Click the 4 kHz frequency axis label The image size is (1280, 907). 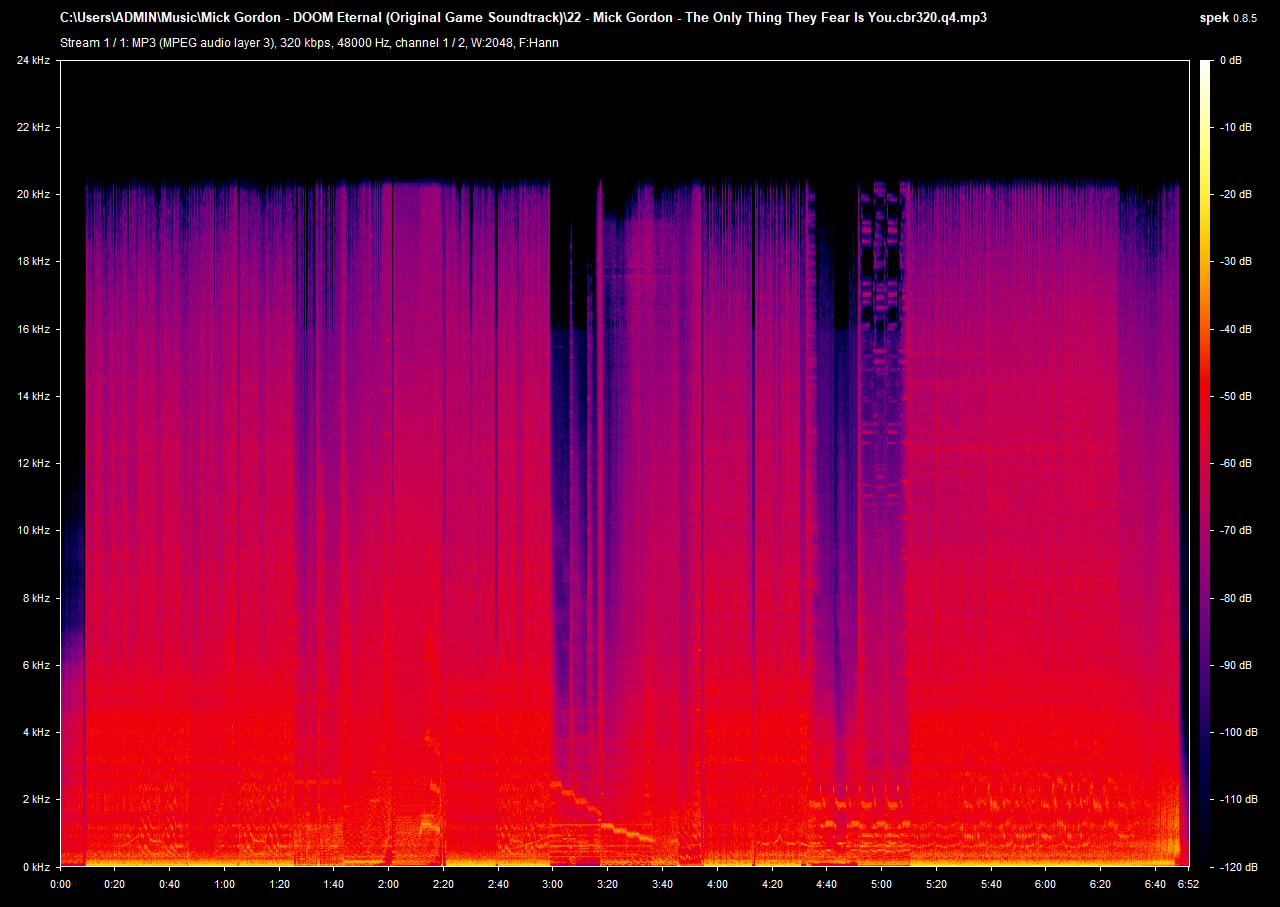(36, 732)
